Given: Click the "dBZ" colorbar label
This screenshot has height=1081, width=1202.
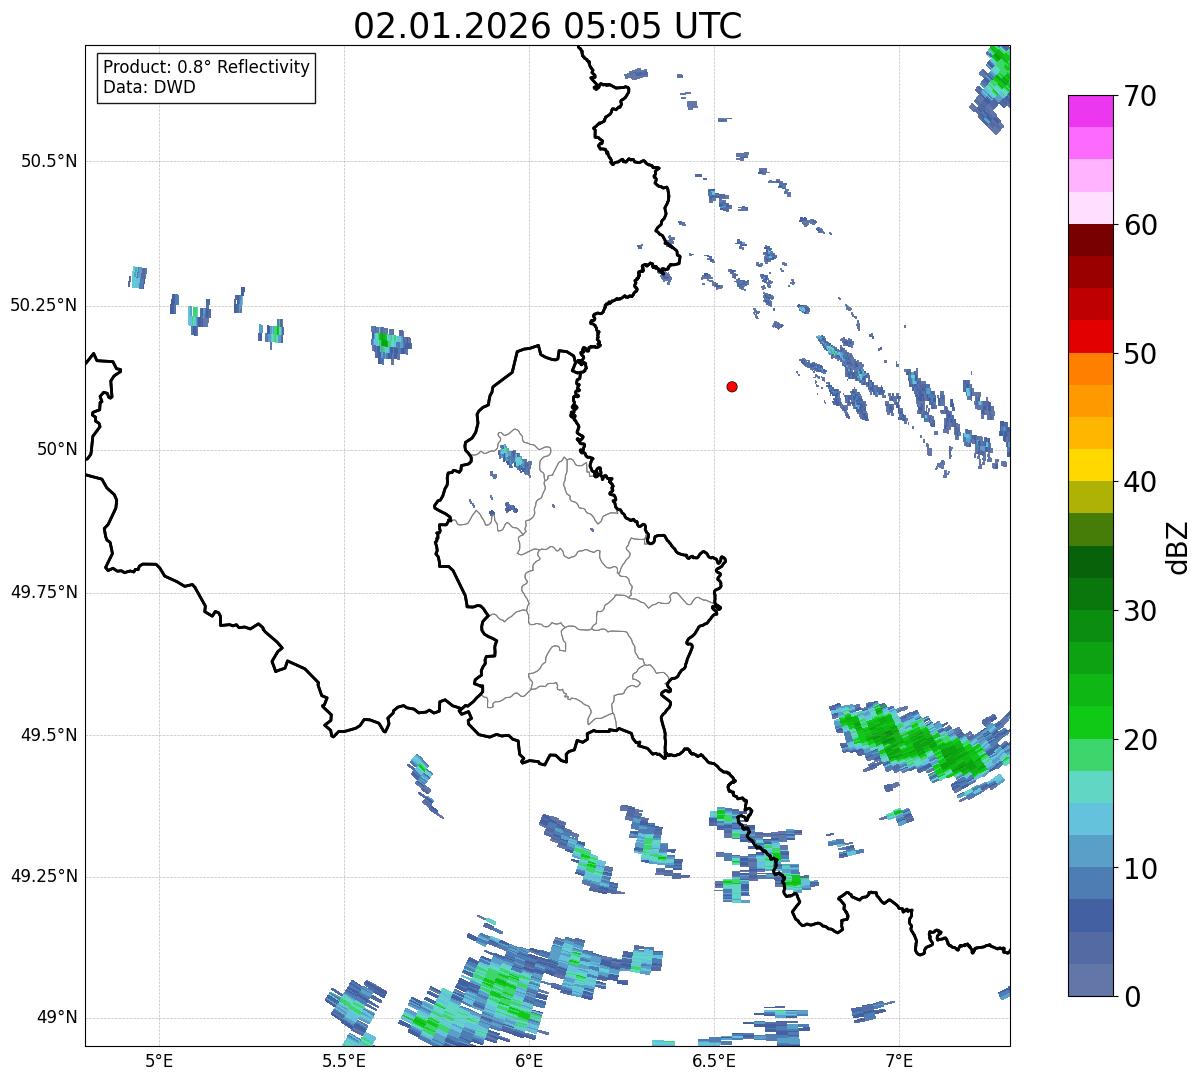Looking at the screenshot, I should click(1178, 546).
